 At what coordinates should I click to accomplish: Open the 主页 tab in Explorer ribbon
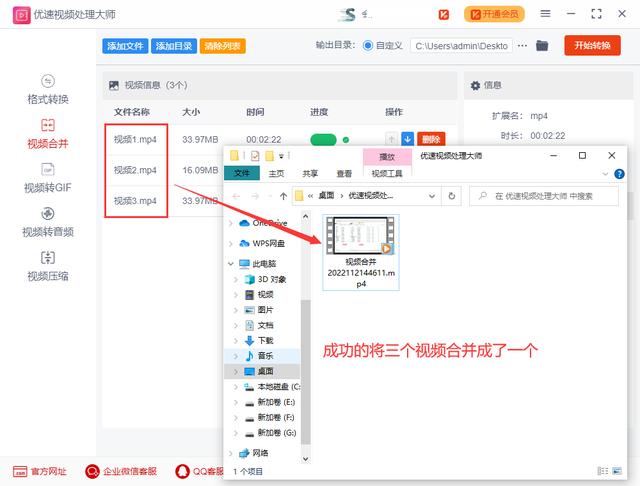coord(276,173)
